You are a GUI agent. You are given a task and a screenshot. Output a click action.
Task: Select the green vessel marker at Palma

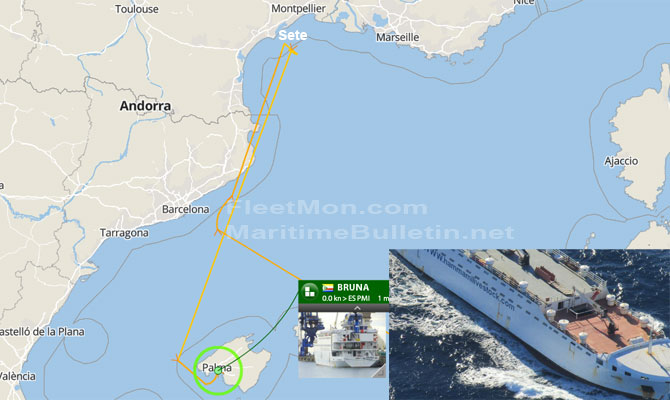click(x=218, y=371)
